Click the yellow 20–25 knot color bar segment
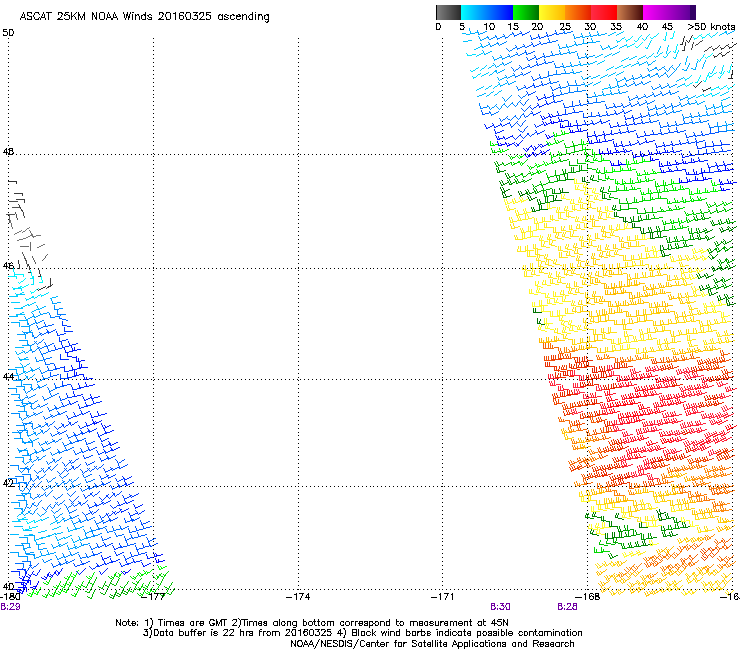The height and width of the screenshot is (650, 740). (552, 12)
